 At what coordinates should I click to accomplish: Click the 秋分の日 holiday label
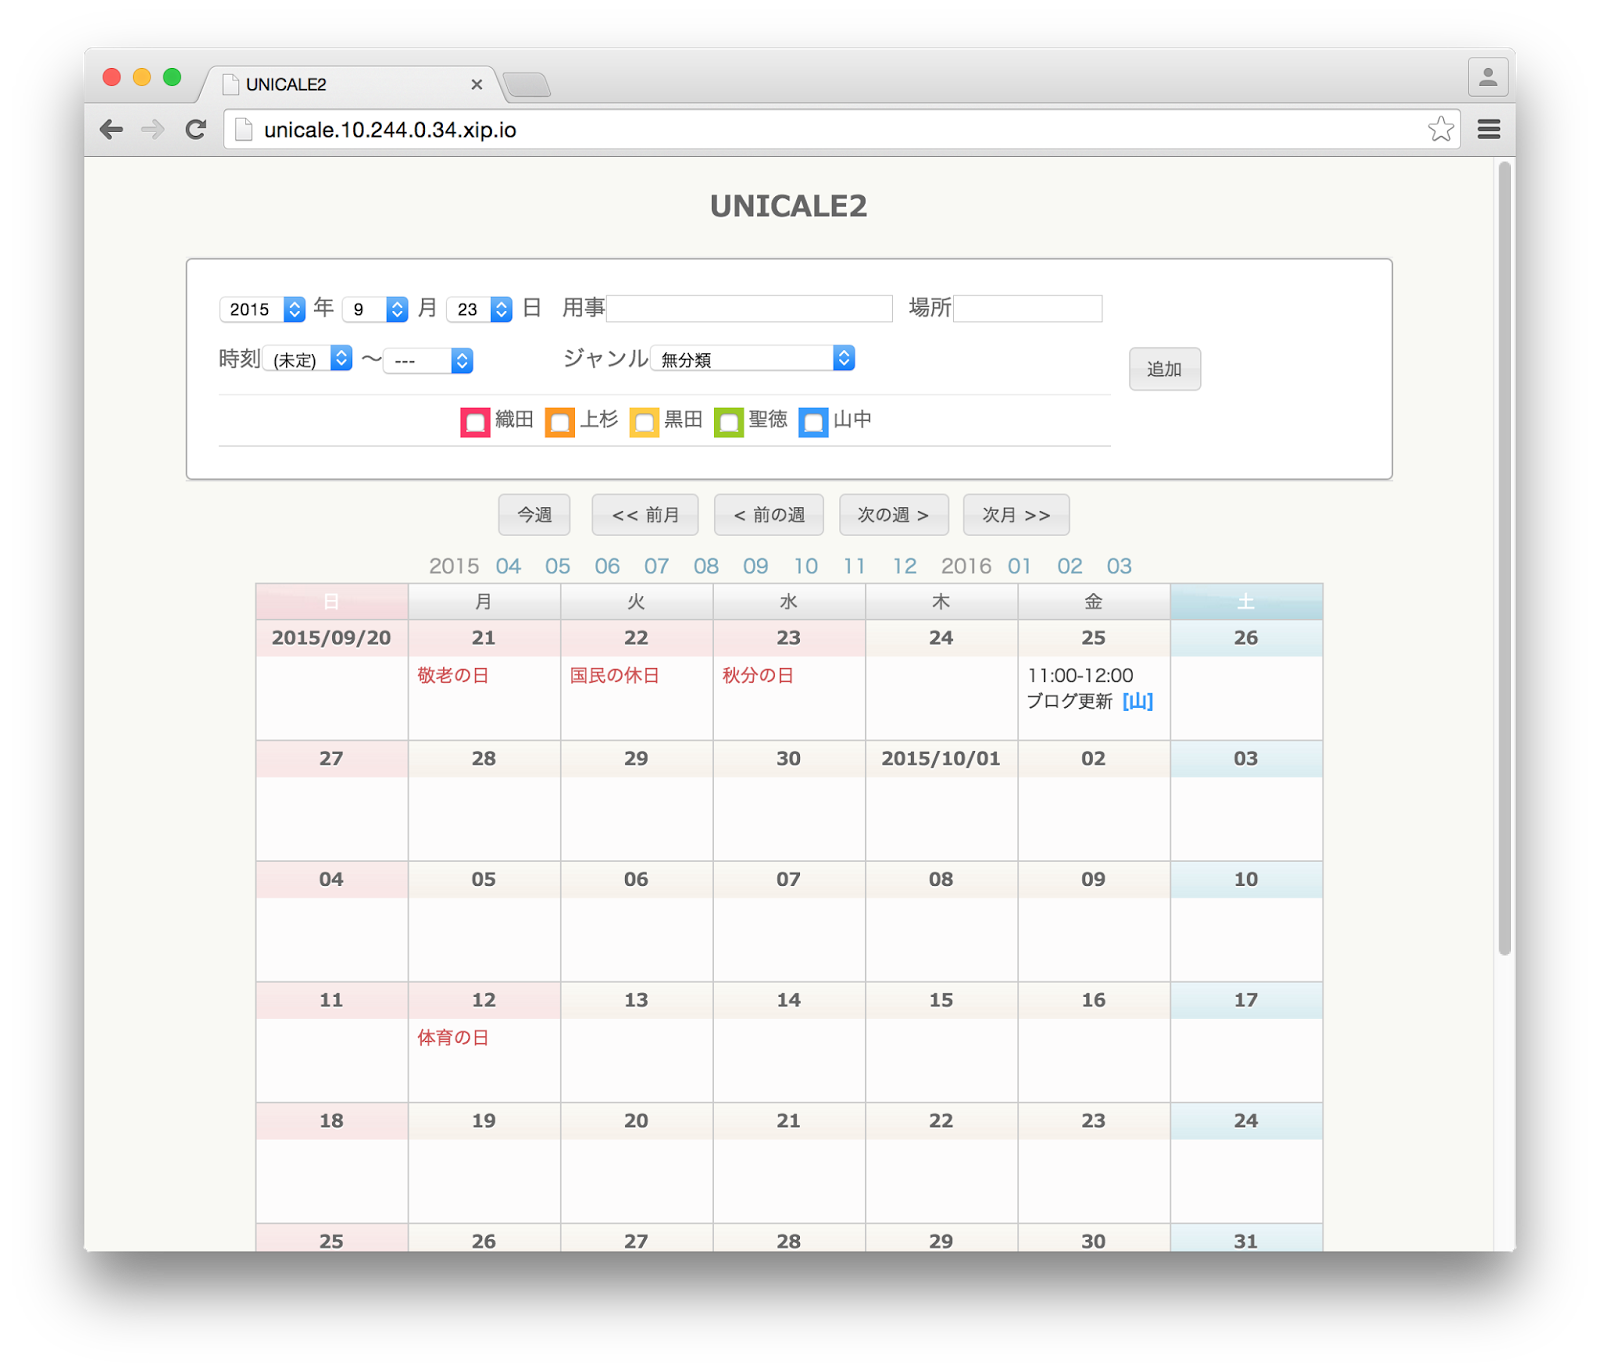click(758, 675)
